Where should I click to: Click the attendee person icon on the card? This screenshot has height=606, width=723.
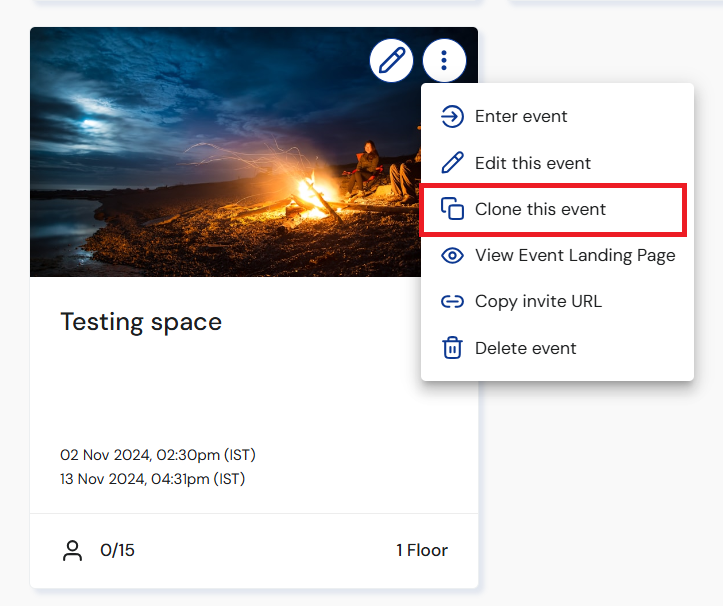72,550
